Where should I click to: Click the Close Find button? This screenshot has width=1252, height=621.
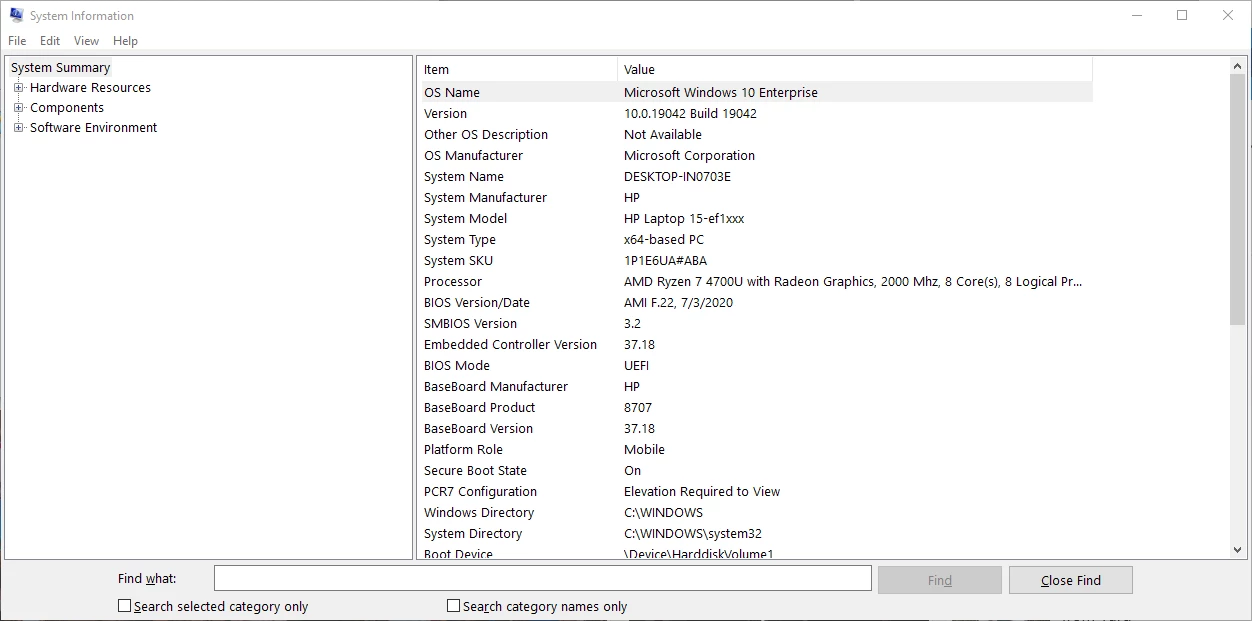click(1070, 580)
